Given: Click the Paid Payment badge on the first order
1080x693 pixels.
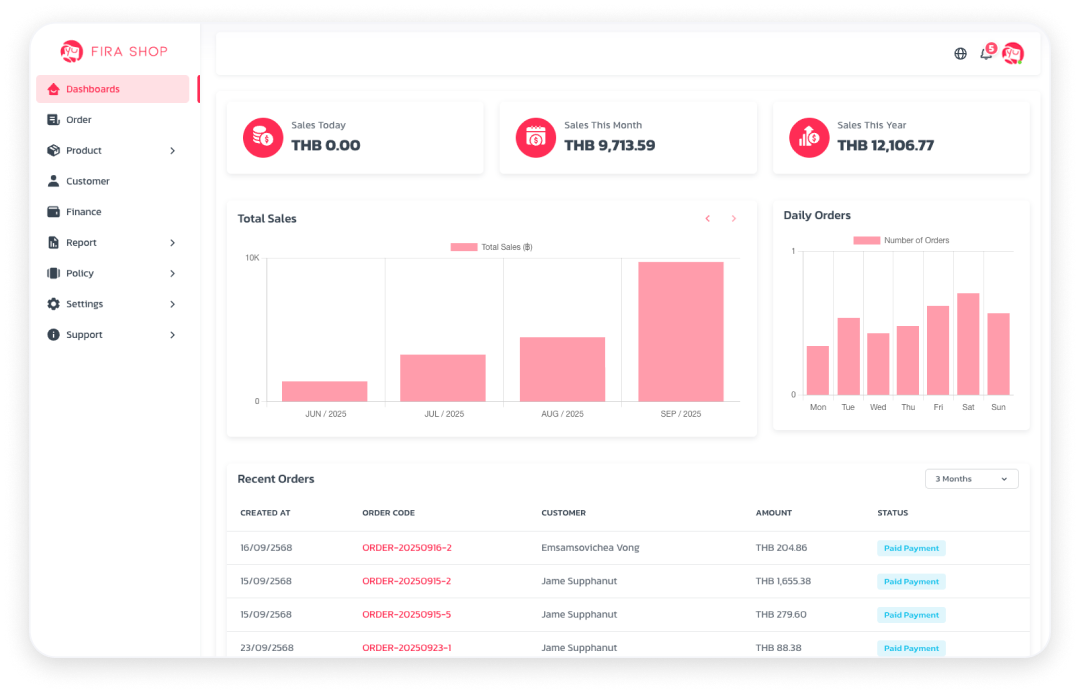Looking at the screenshot, I should (911, 547).
